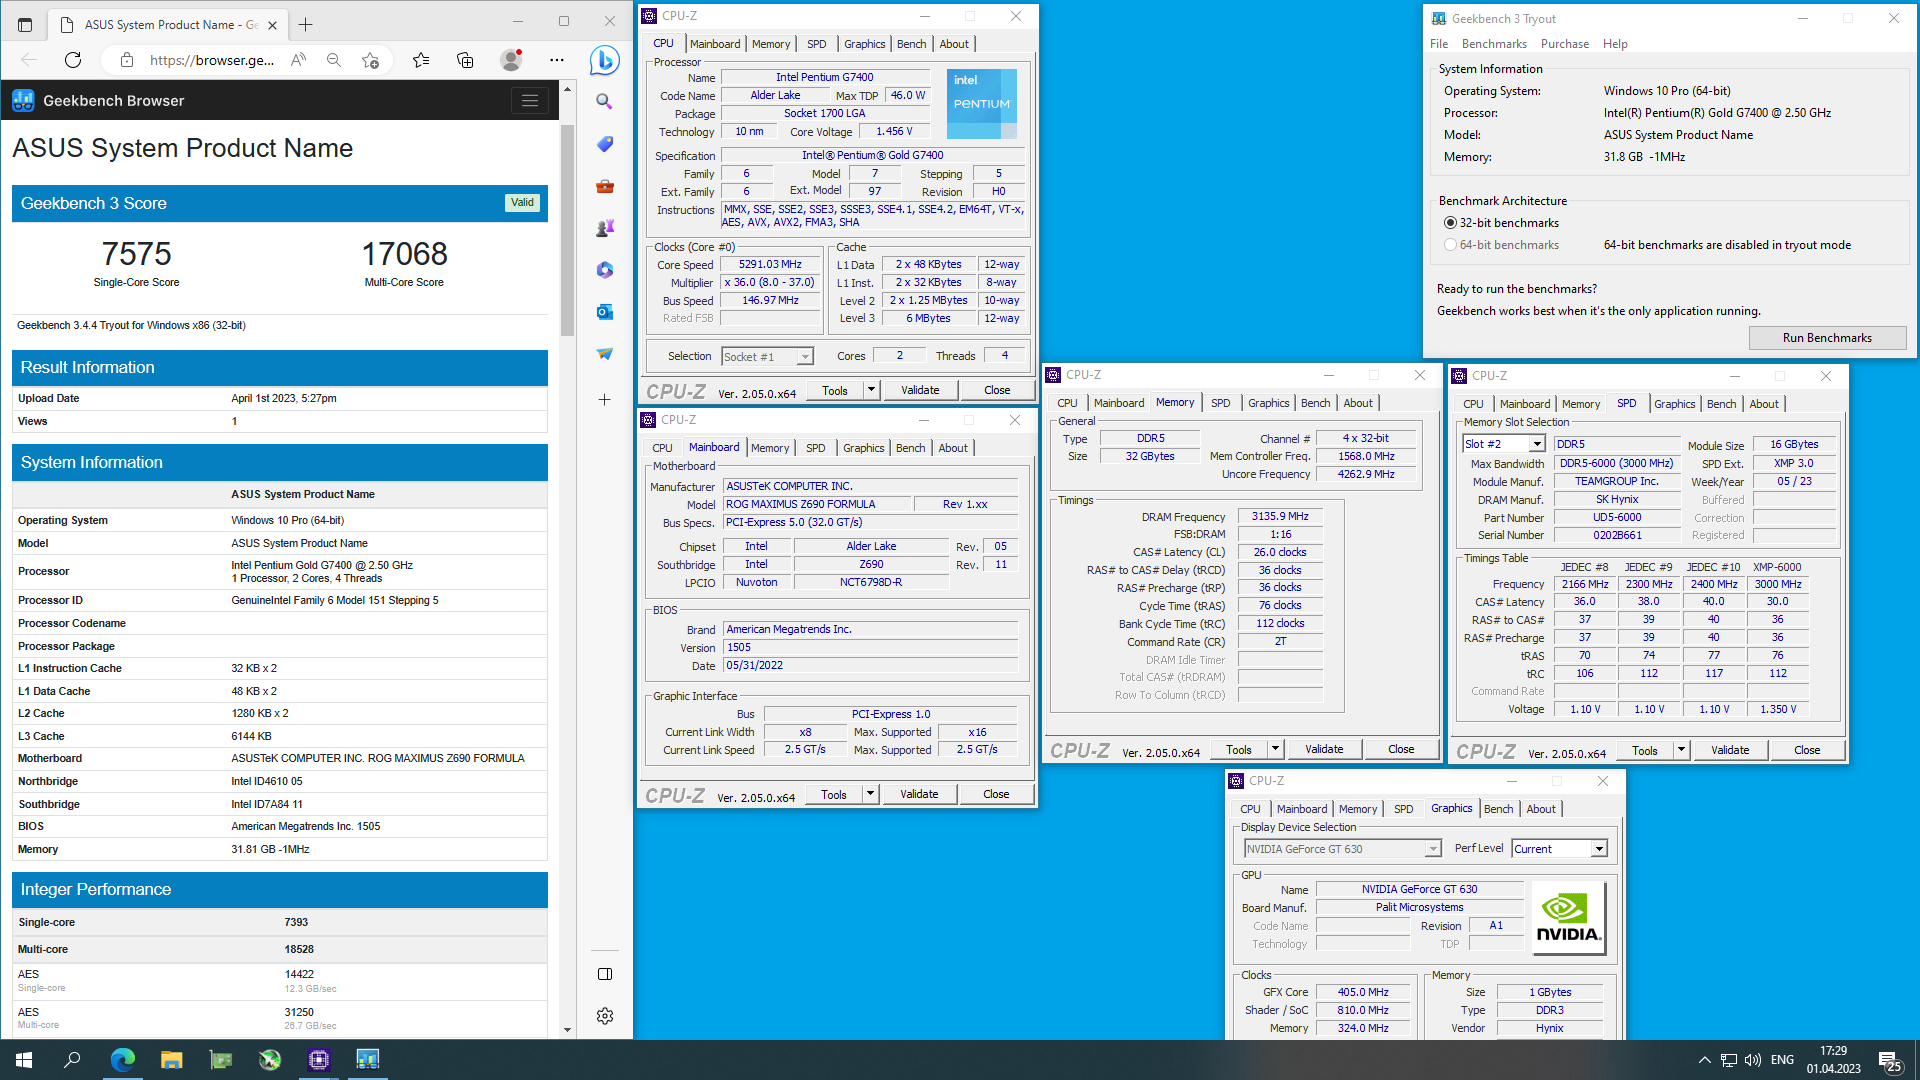Viewport: 1920px width, 1080px height.
Task: Expand the NVIDIA GeForce GT 630 device dropdown
Action: pyautogui.click(x=1433, y=849)
